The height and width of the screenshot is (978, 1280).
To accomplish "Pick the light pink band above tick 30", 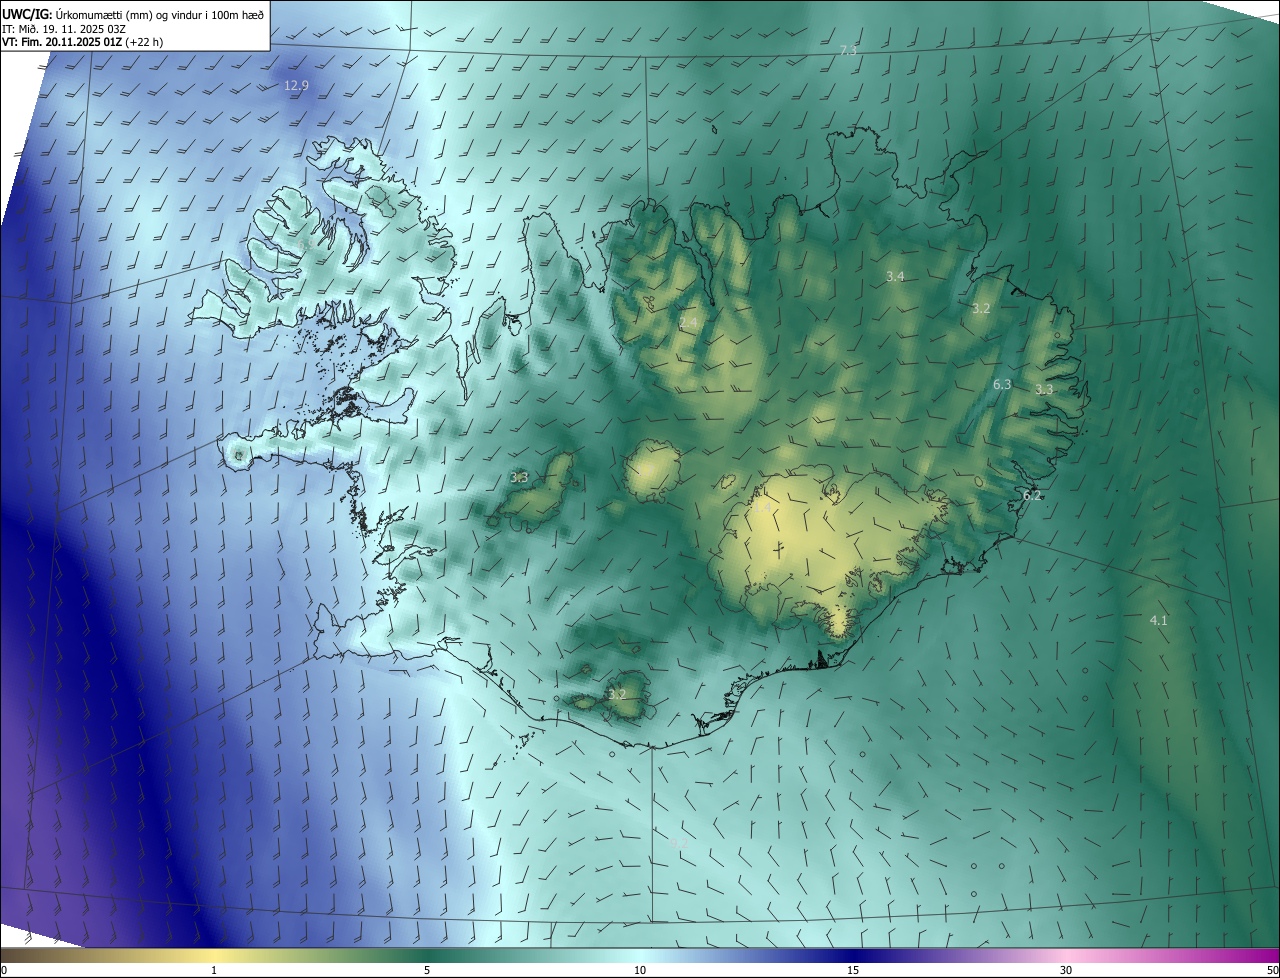I will point(1066,955).
